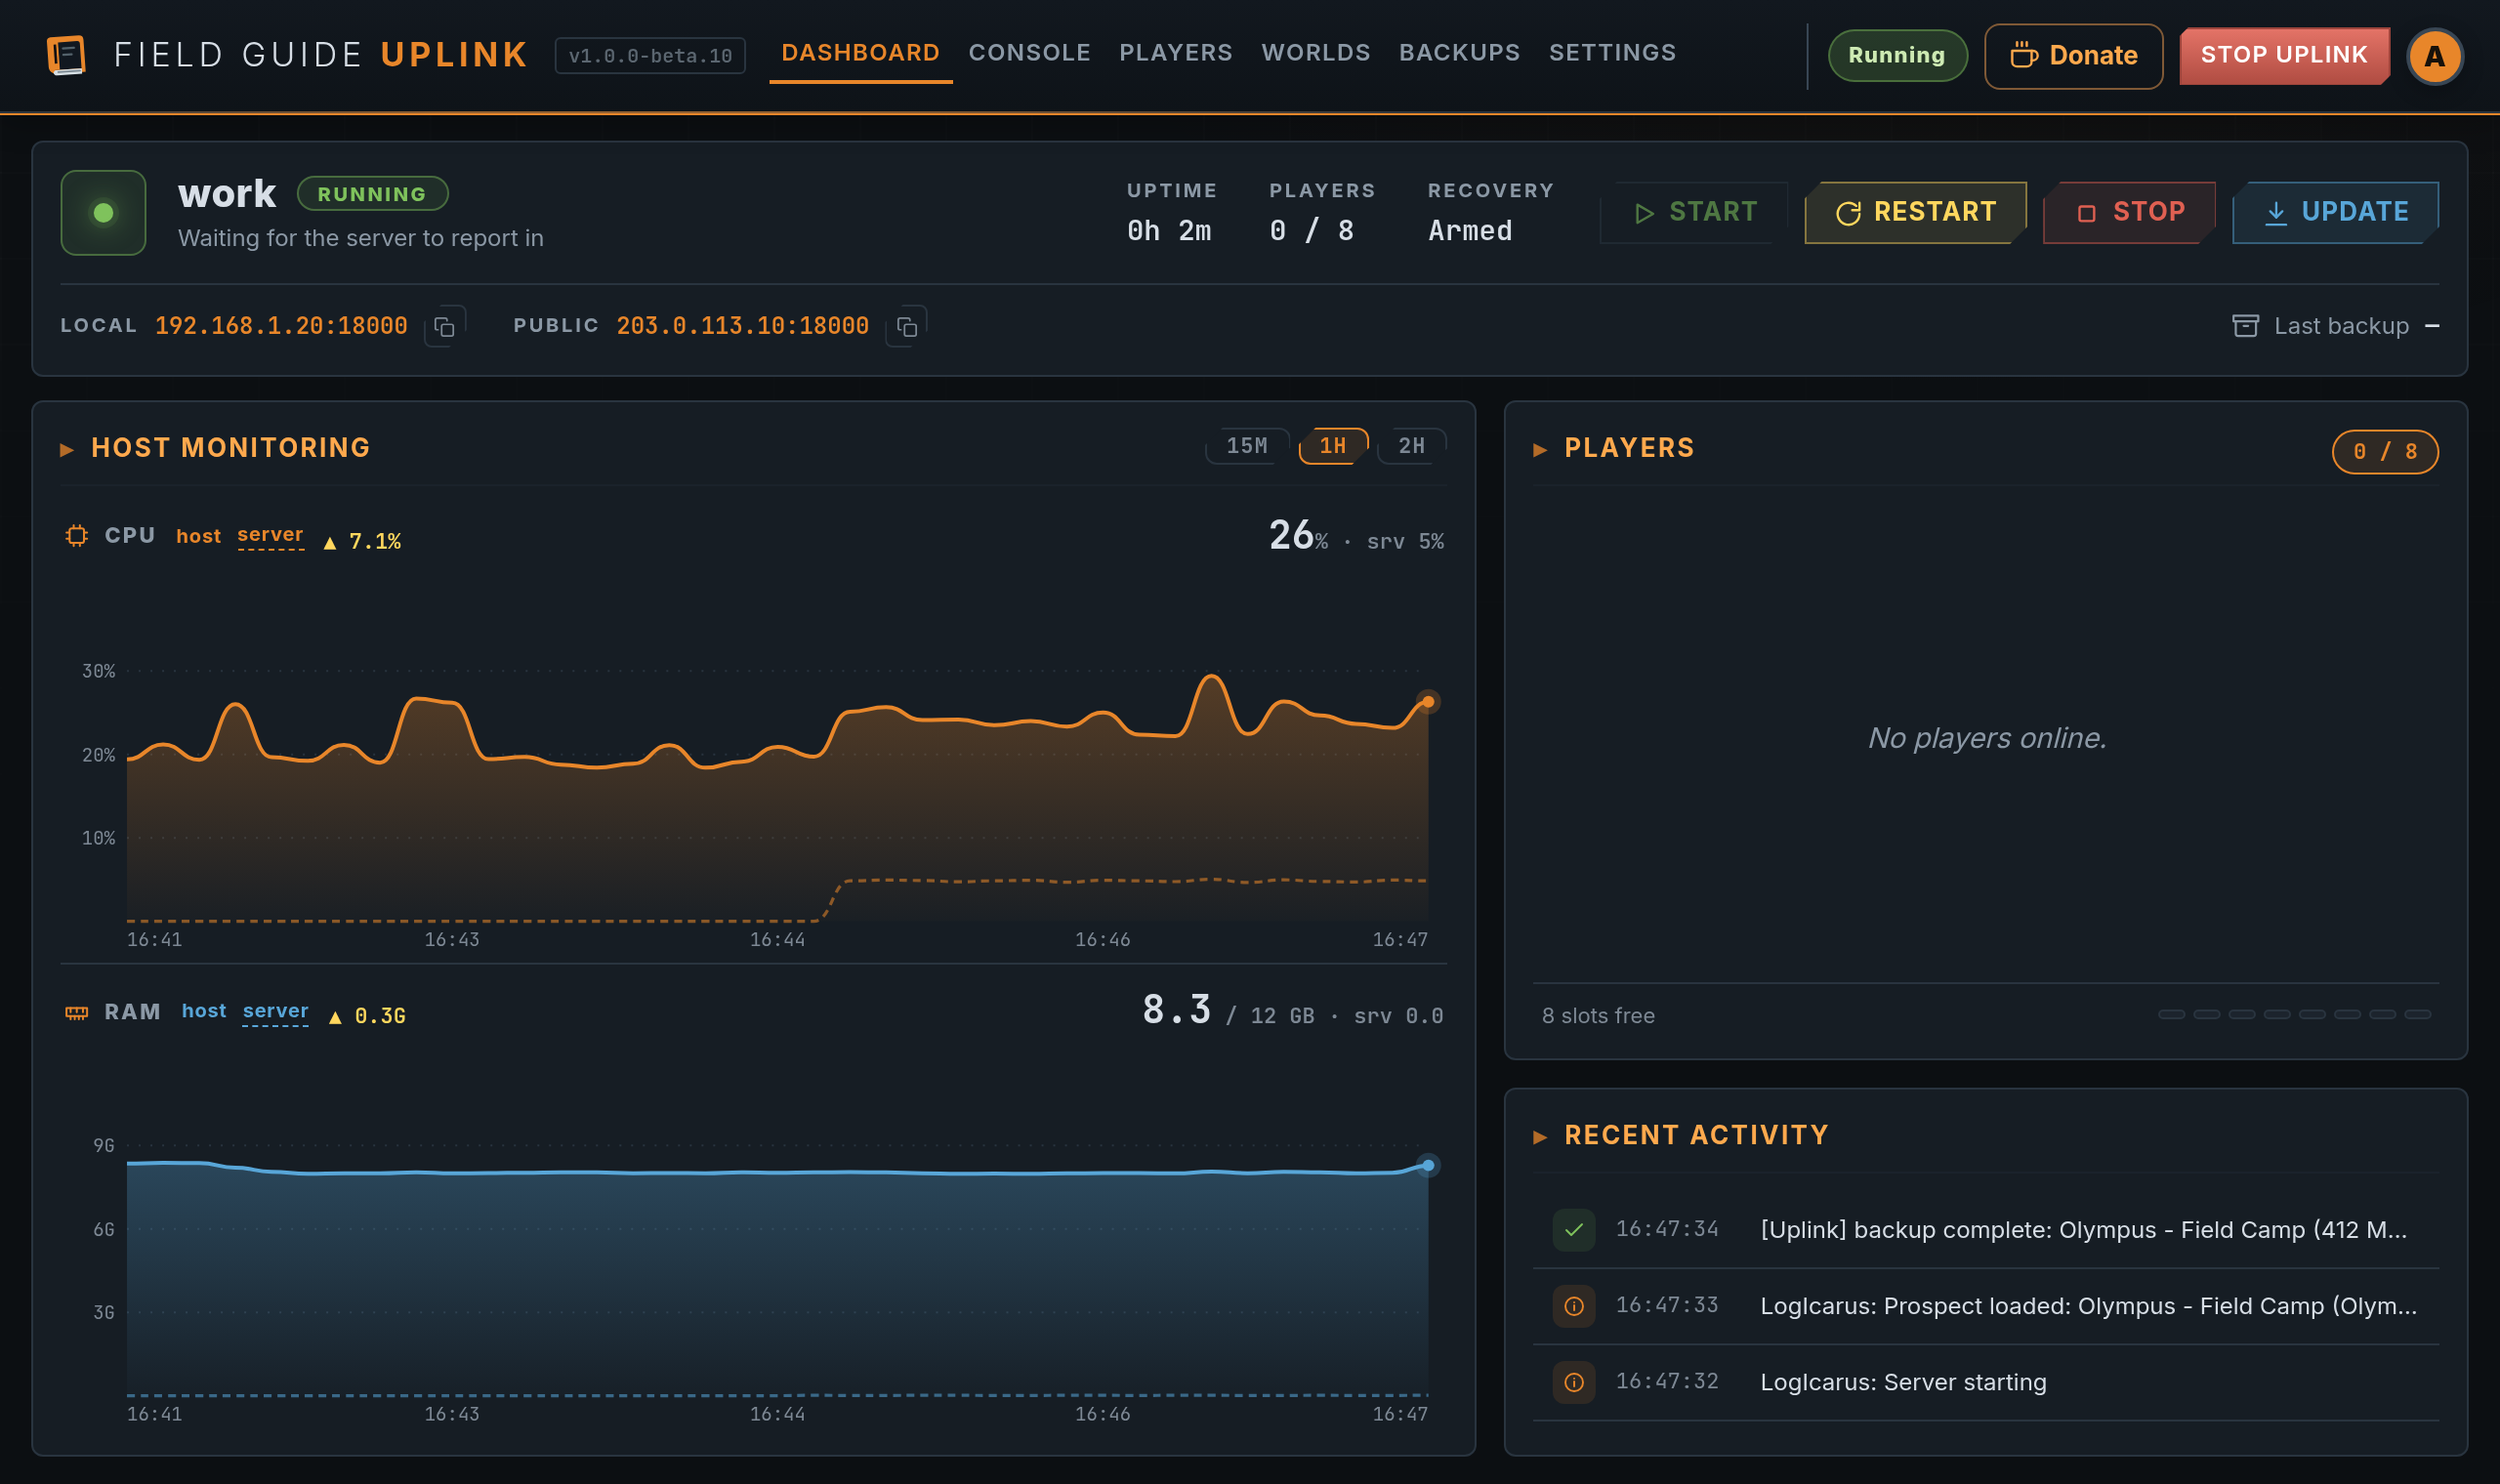This screenshot has width=2500, height=1484.
Task: Click the Server starting activity entry
Action: coord(1985,1382)
